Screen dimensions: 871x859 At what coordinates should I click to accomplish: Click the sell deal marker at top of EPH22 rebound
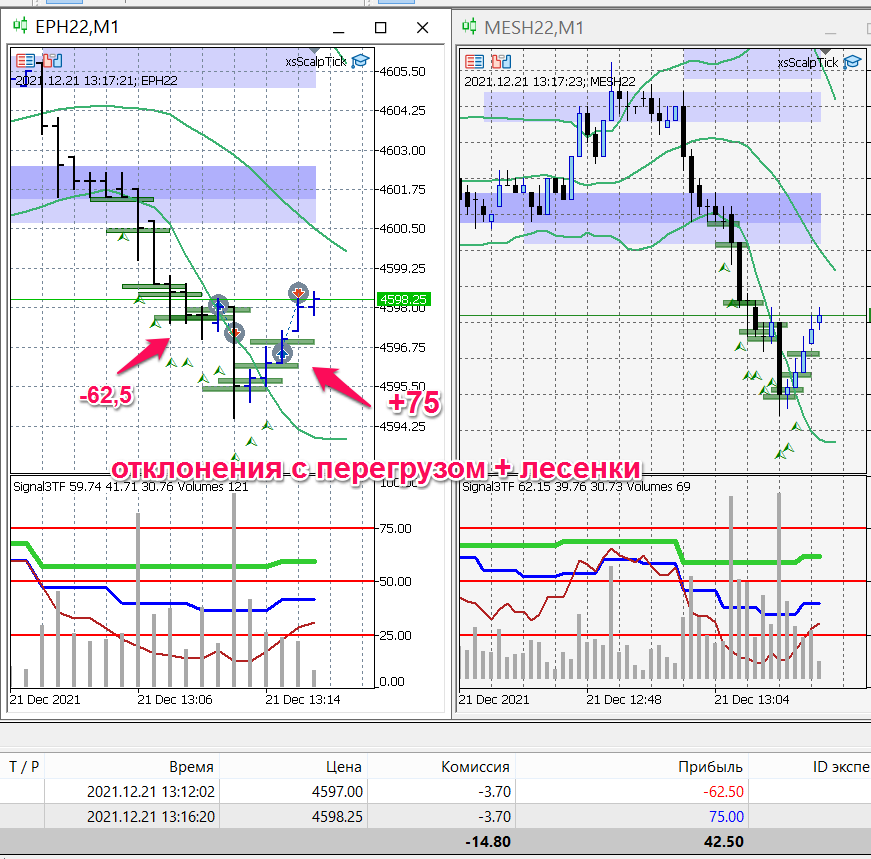click(298, 292)
